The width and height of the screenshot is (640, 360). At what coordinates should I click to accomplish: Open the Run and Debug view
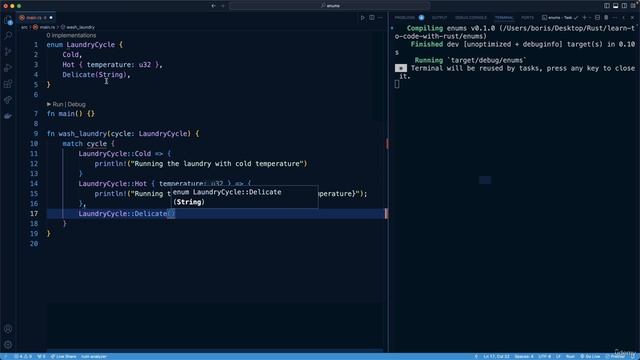(8, 68)
